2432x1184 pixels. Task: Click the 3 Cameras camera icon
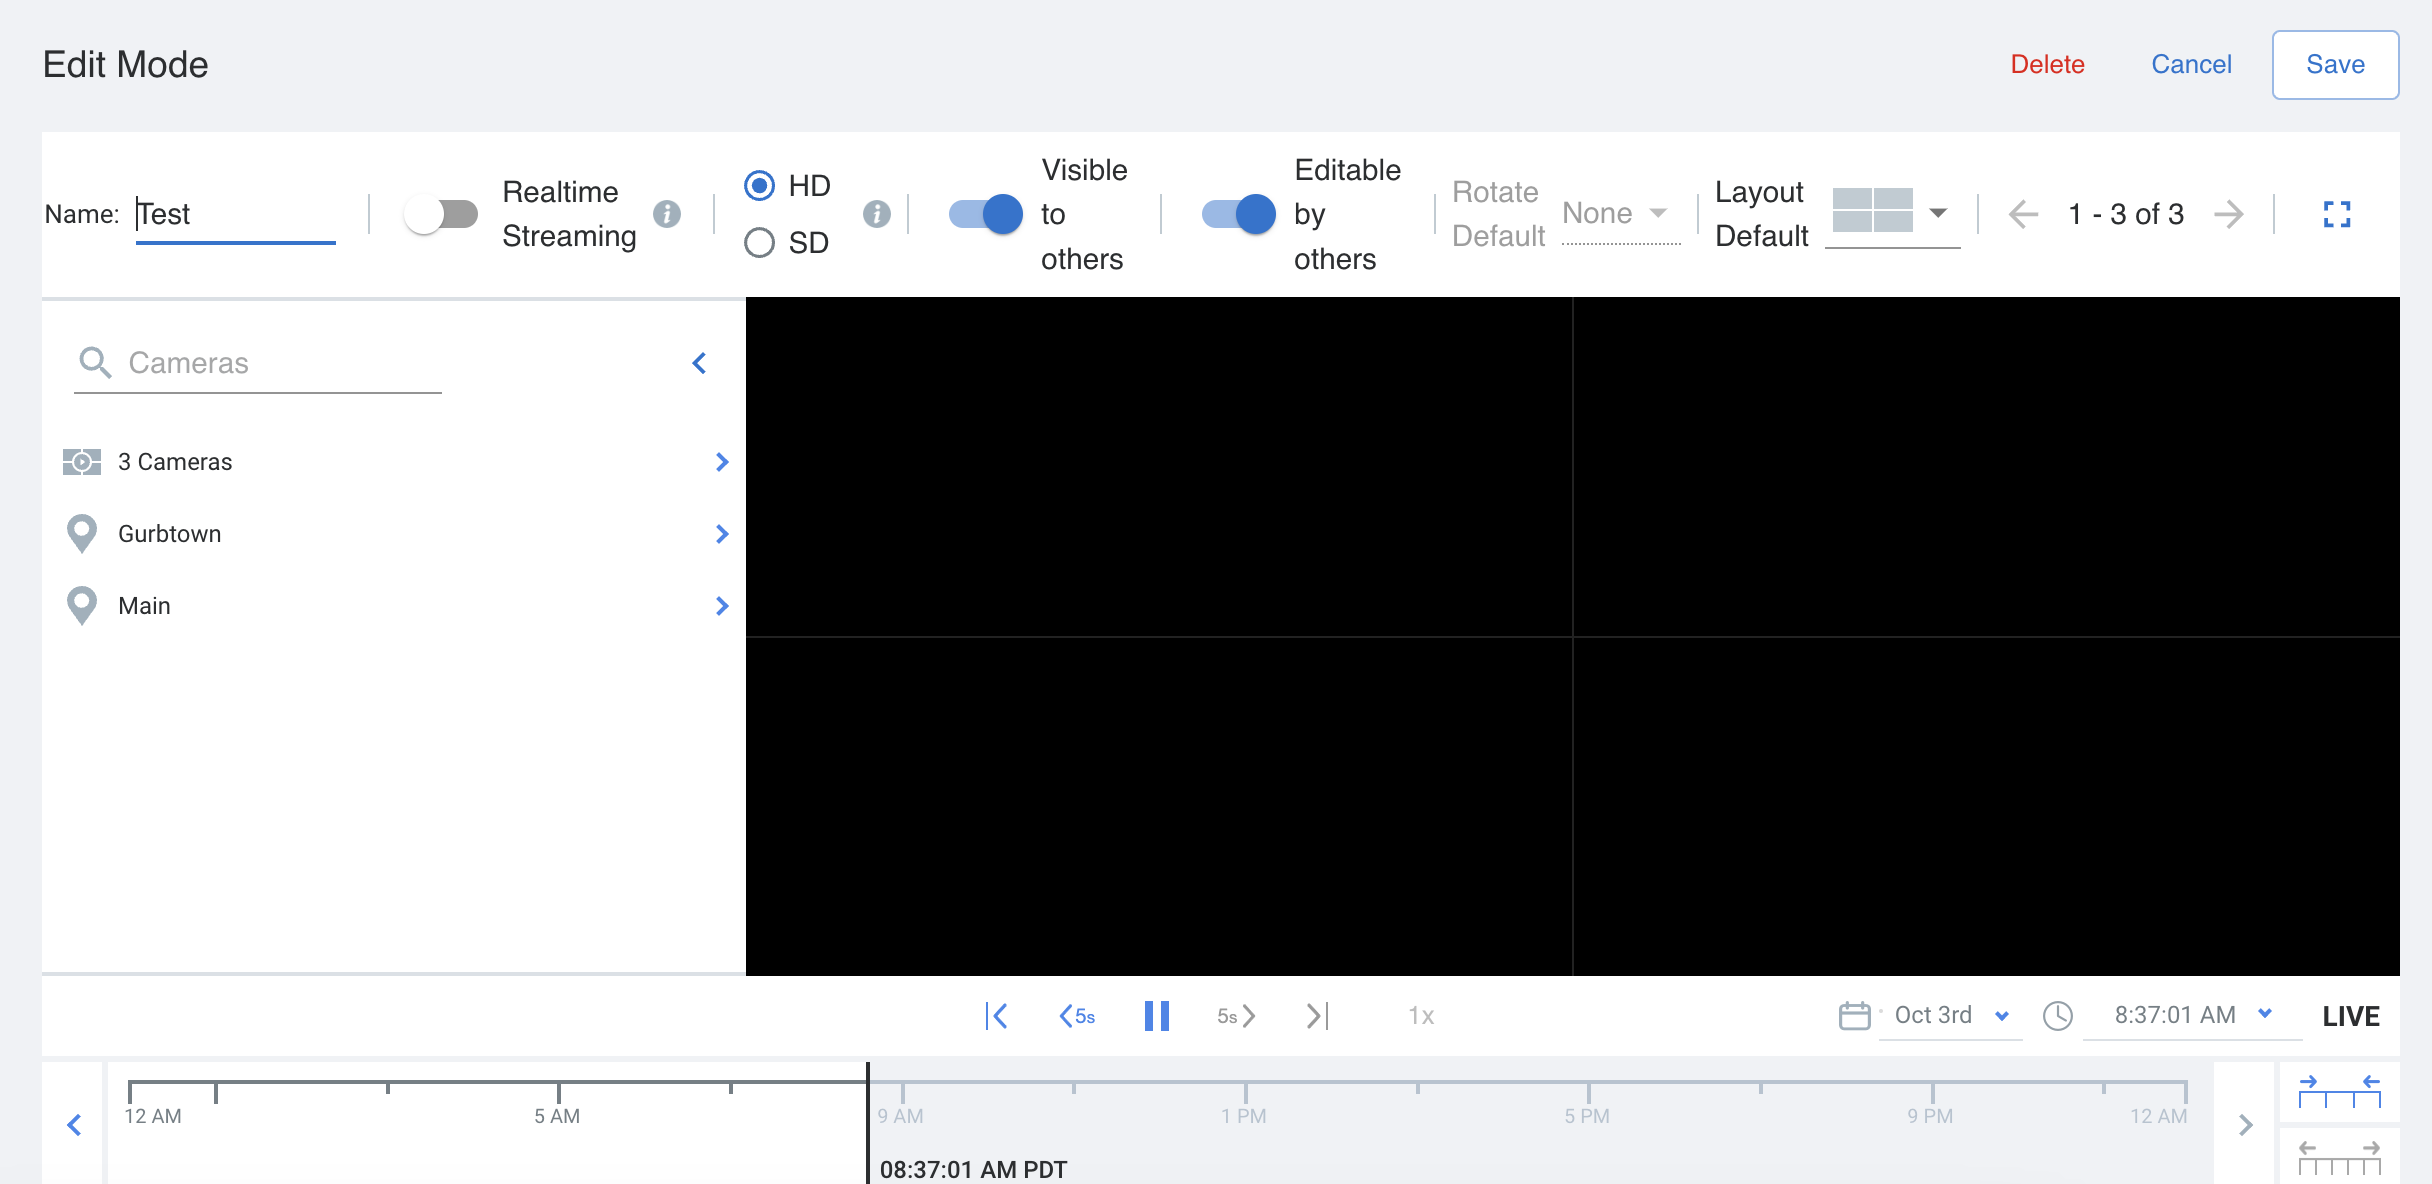[82, 462]
